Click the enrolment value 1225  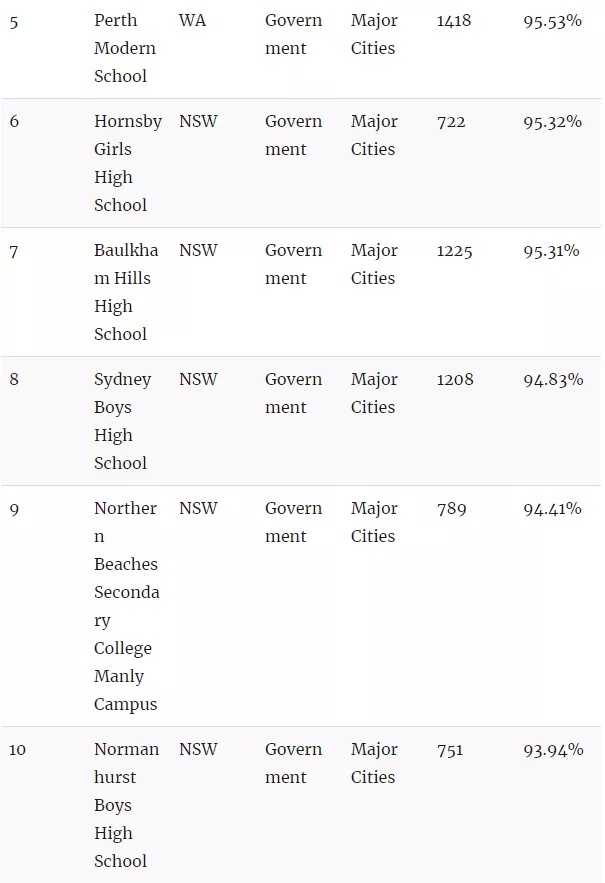(454, 251)
